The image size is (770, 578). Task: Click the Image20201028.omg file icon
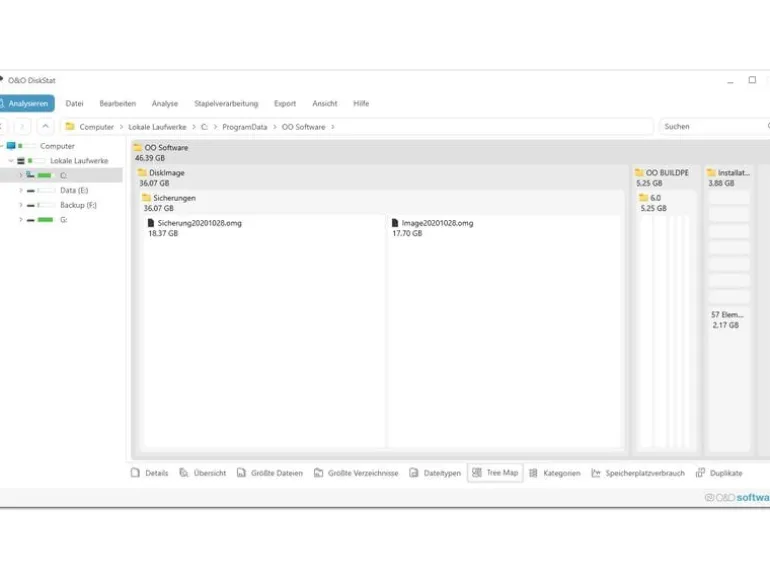click(395, 223)
